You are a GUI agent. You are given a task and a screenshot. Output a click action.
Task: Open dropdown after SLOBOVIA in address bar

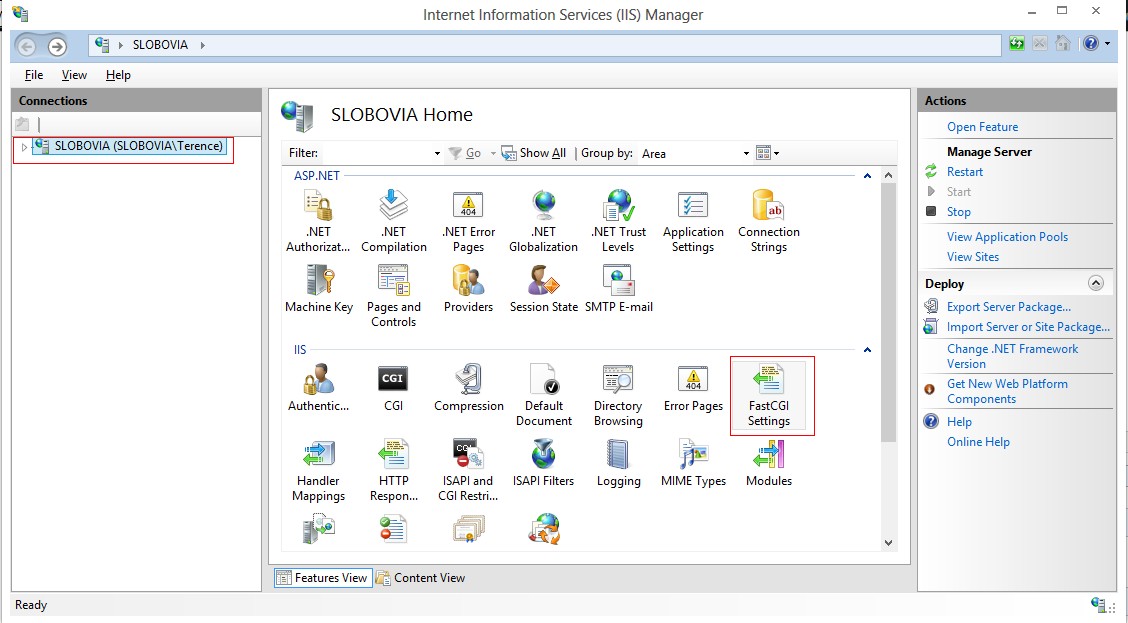(x=202, y=45)
